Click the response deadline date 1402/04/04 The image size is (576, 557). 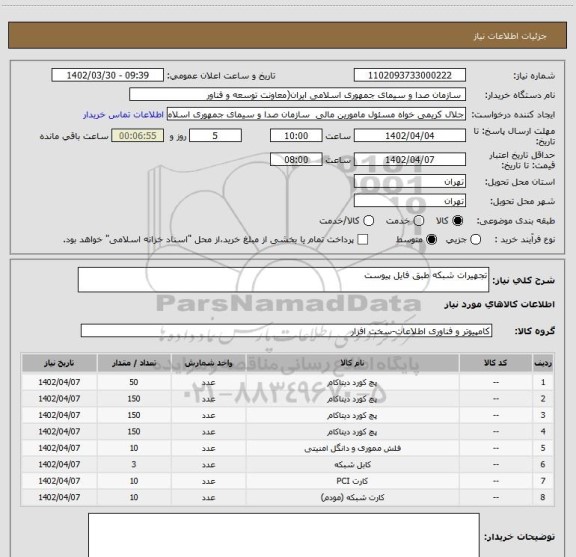tap(410, 136)
